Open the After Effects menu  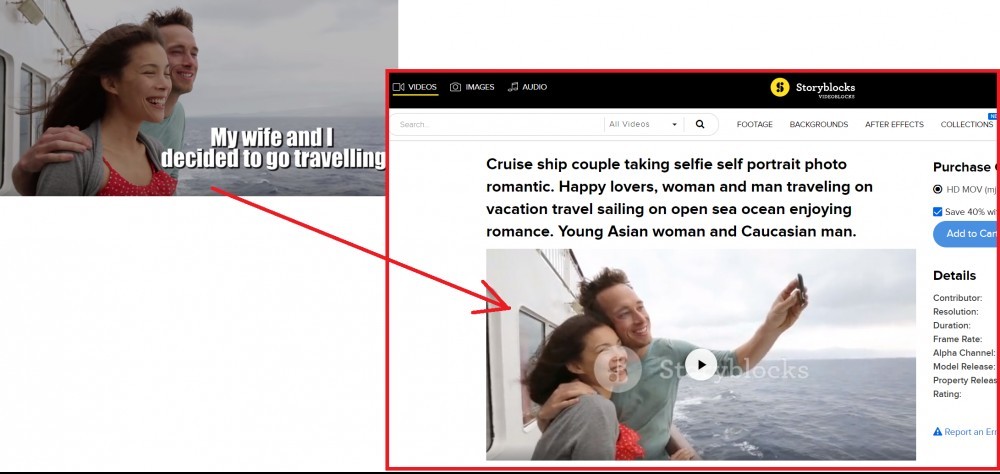point(894,124)
